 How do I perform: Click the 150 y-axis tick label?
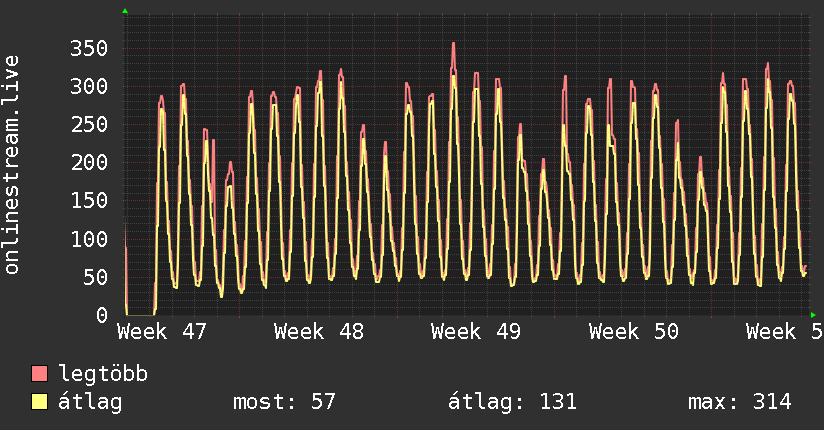pyautogui.click(x=89, y=201)
